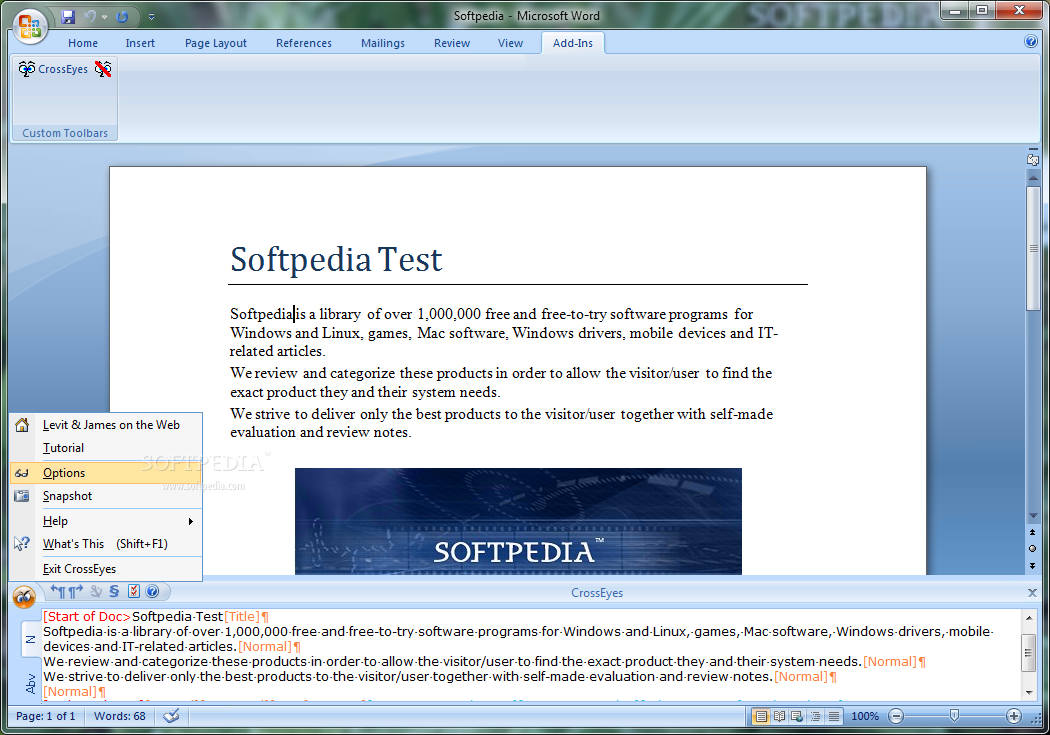The width and height of the screenshot is (1050, 735).
Task: Click the zoom slider handle
Action: [x=954, y=716]
